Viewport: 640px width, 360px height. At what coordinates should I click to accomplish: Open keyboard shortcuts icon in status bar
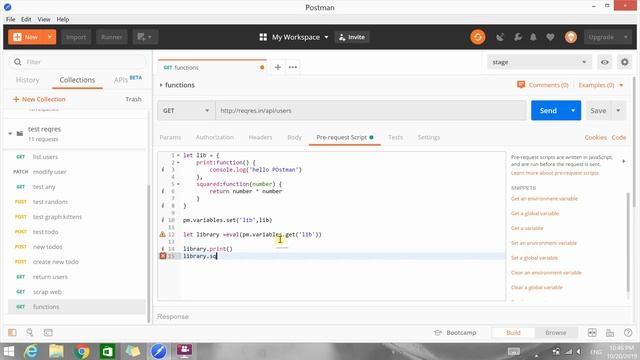point(610,333)
